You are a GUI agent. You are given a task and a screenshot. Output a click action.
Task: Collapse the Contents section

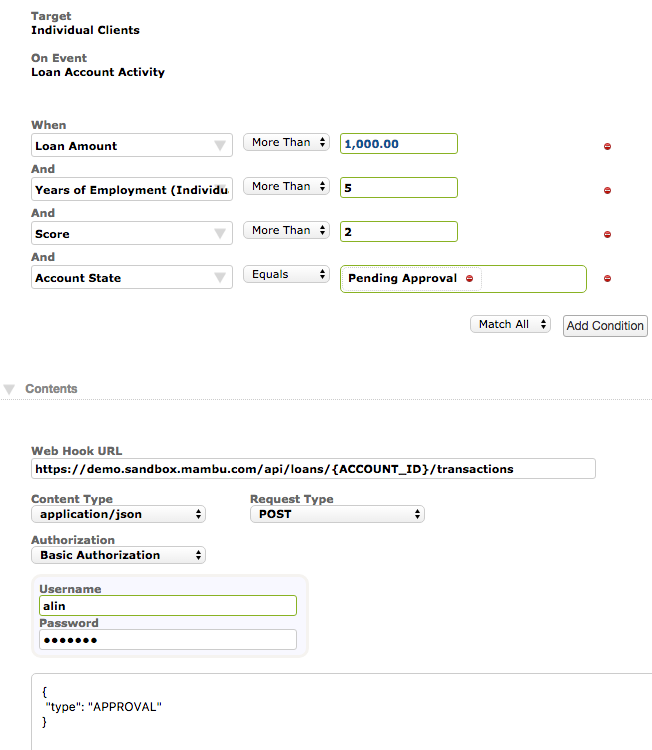pyautogui.click(x=10, y=388)
